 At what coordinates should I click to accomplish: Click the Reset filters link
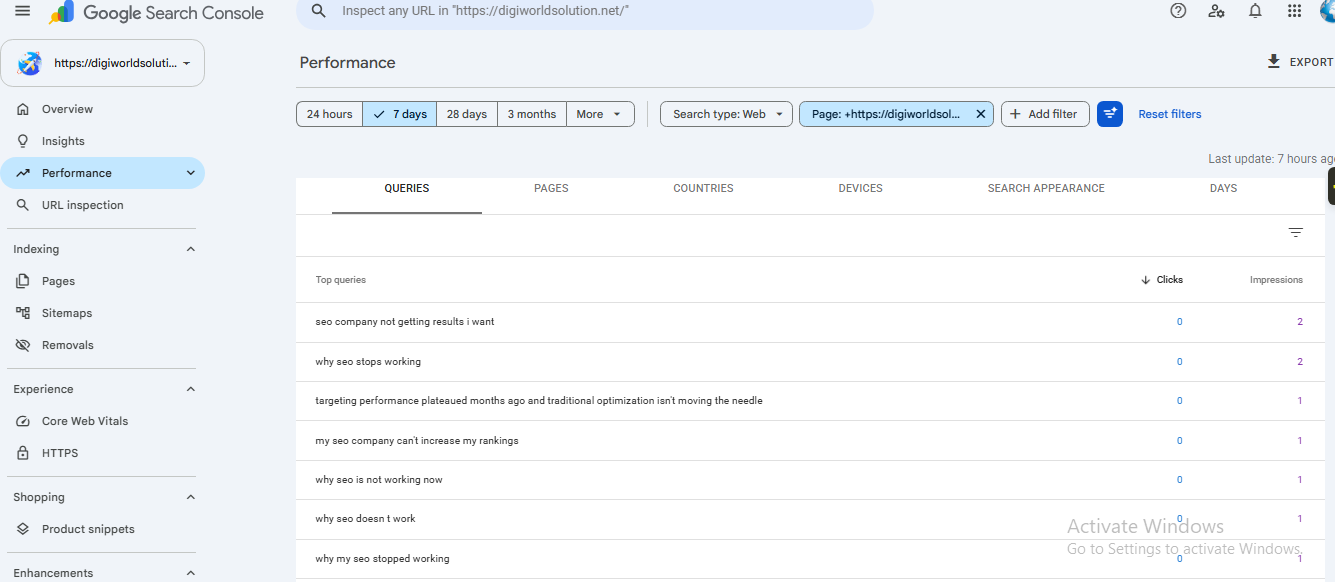1170,114
